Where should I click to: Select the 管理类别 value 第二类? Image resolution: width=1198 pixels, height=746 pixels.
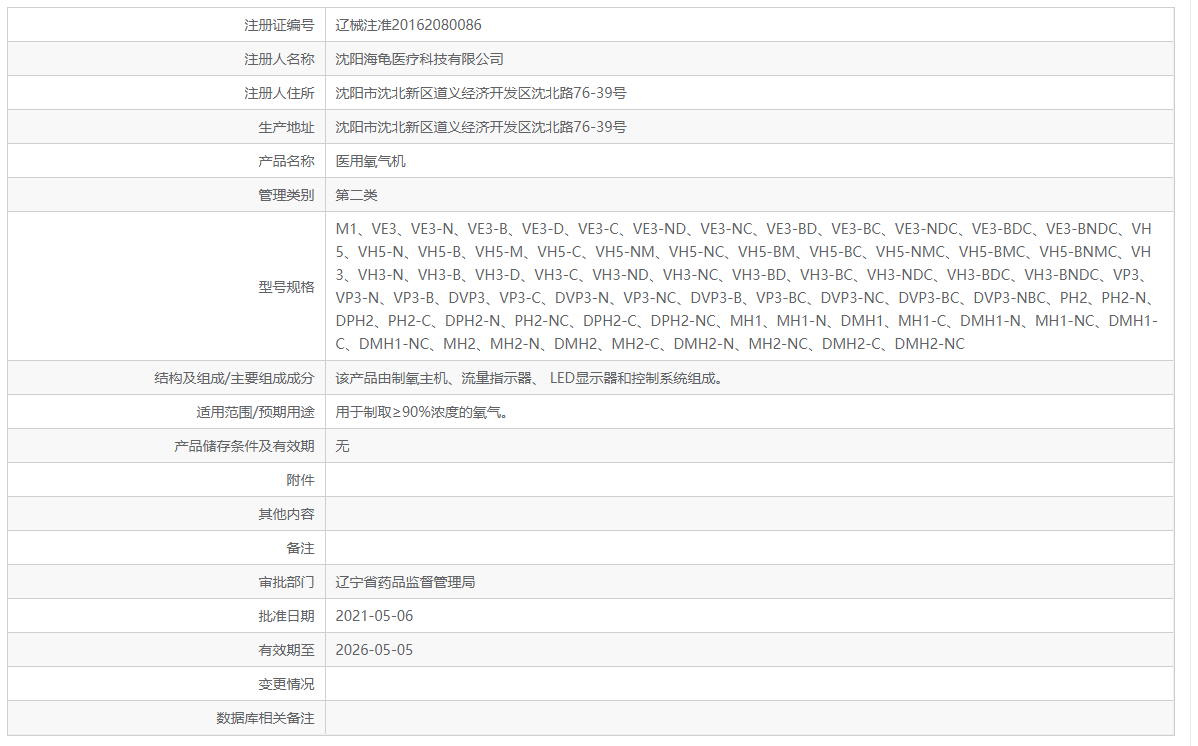pyautogui.click(x=352, y=194)
